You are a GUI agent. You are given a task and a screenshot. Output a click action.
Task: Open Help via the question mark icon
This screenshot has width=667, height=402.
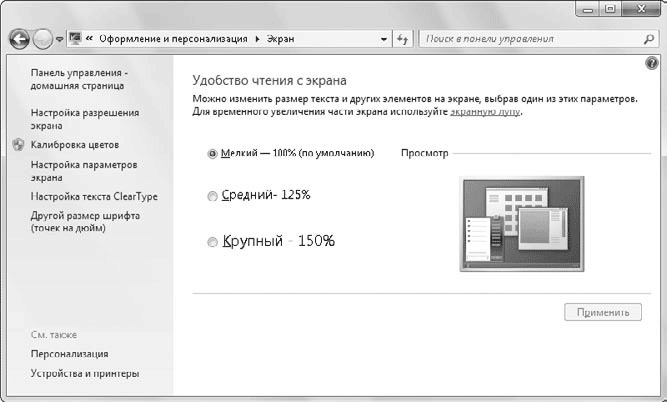coord(652,63)
